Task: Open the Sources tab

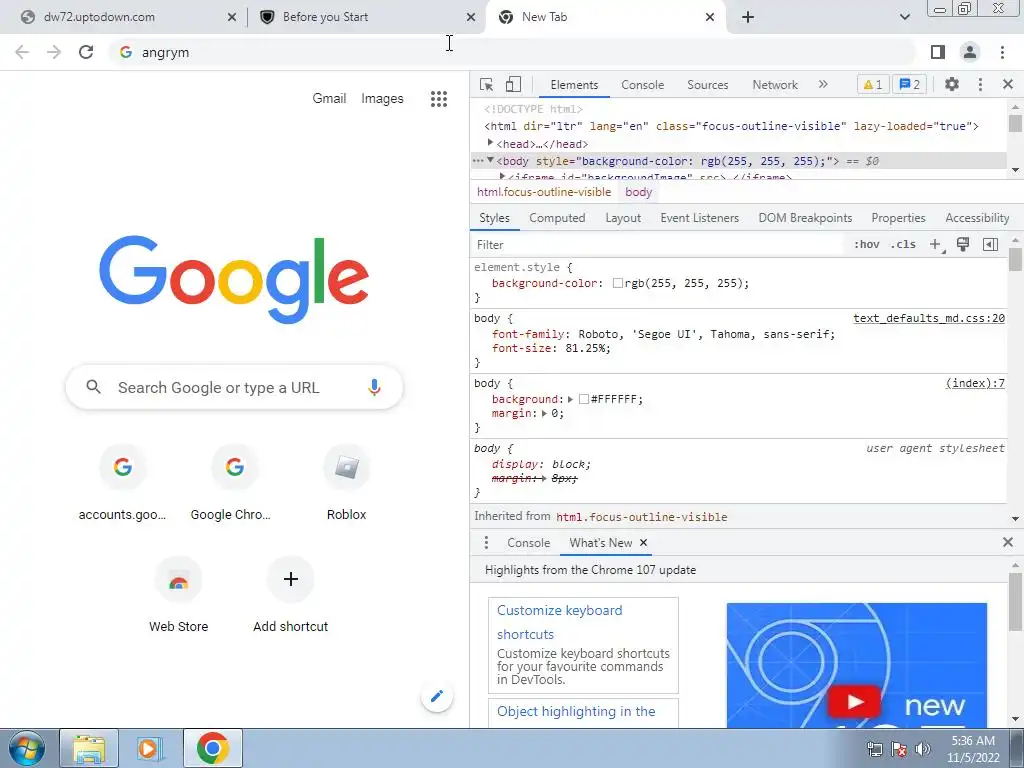Action: [x=707, y=85]
